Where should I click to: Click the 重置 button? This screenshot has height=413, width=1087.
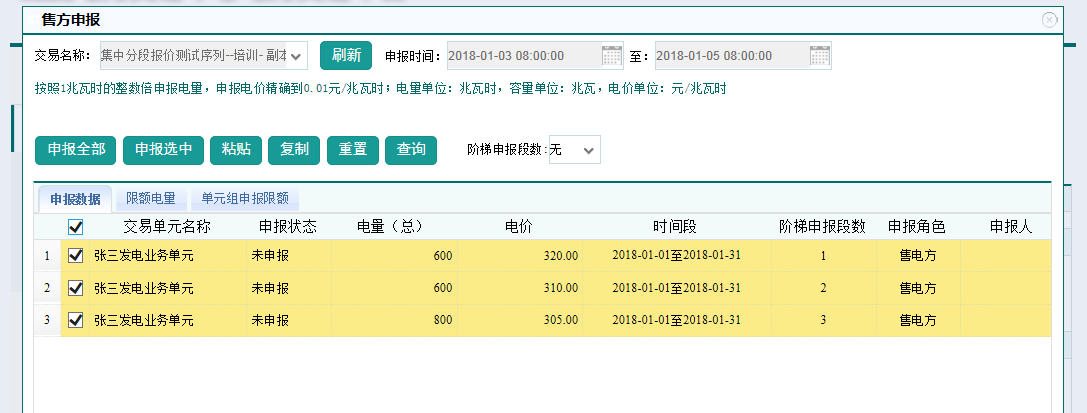(x=352, y=149)
